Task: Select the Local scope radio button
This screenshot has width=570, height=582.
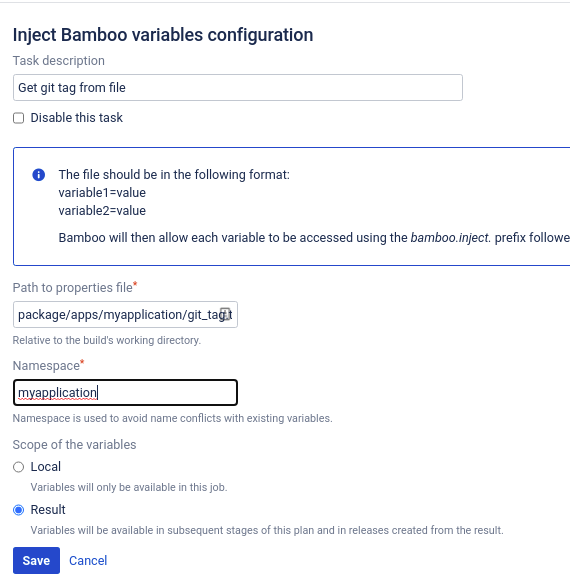Action: pyautogui.click(x=19, y=467)
